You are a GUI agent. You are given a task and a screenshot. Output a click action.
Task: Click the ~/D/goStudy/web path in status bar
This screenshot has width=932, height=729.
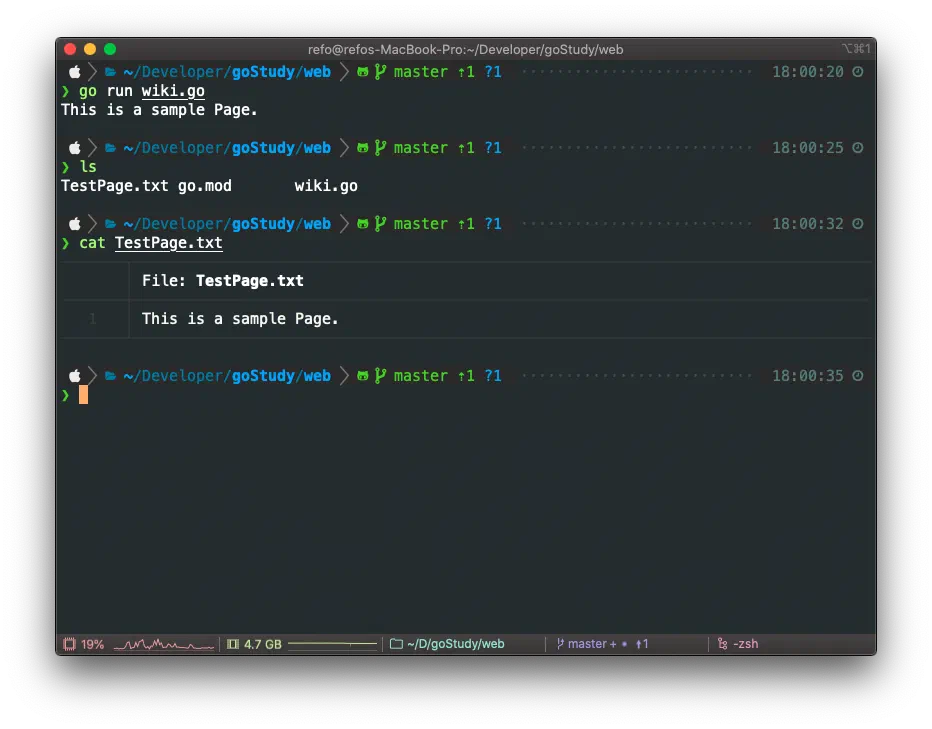[x=455, y=644]
